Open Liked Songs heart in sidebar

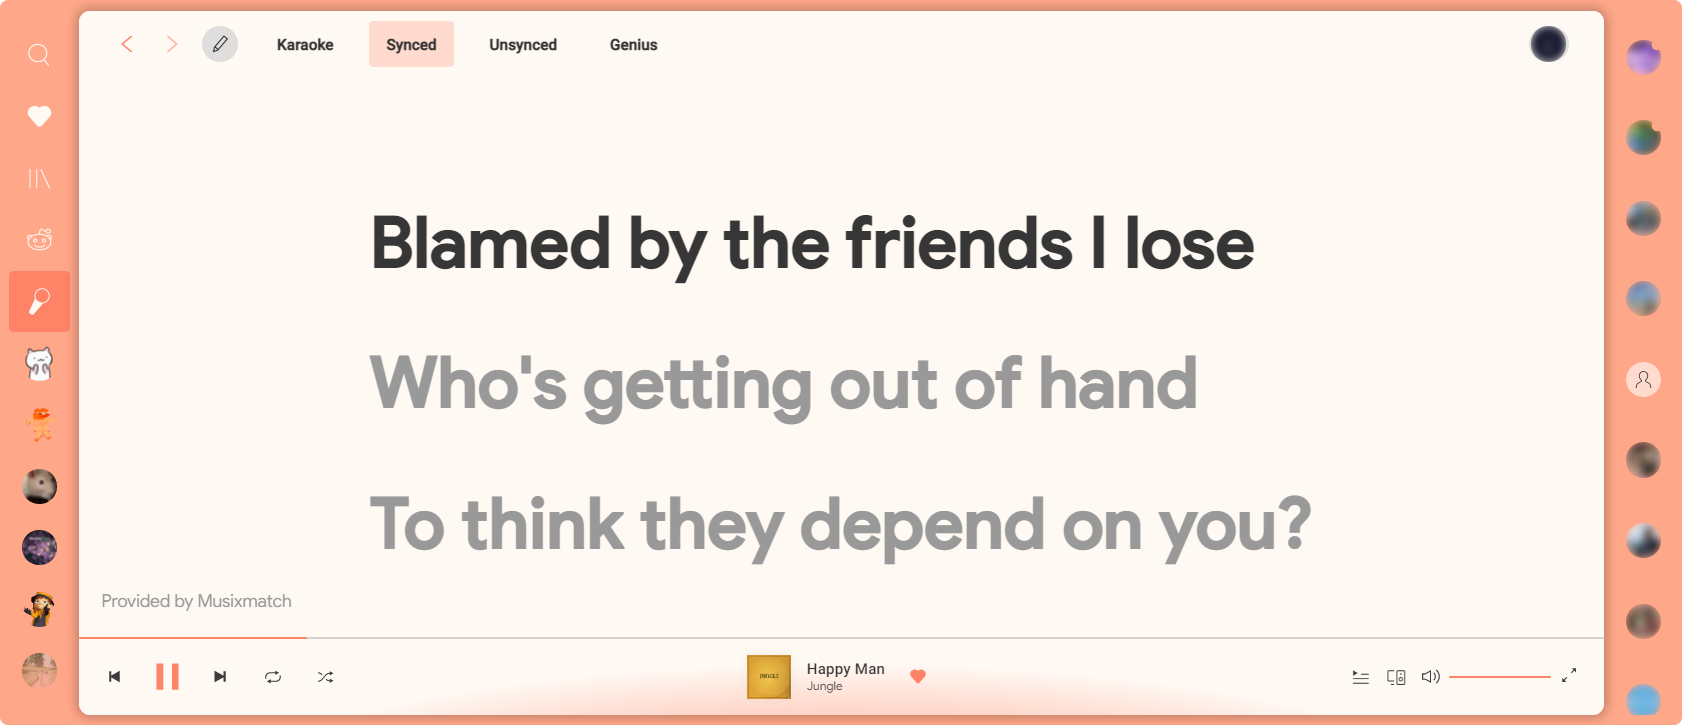point(39,117)
